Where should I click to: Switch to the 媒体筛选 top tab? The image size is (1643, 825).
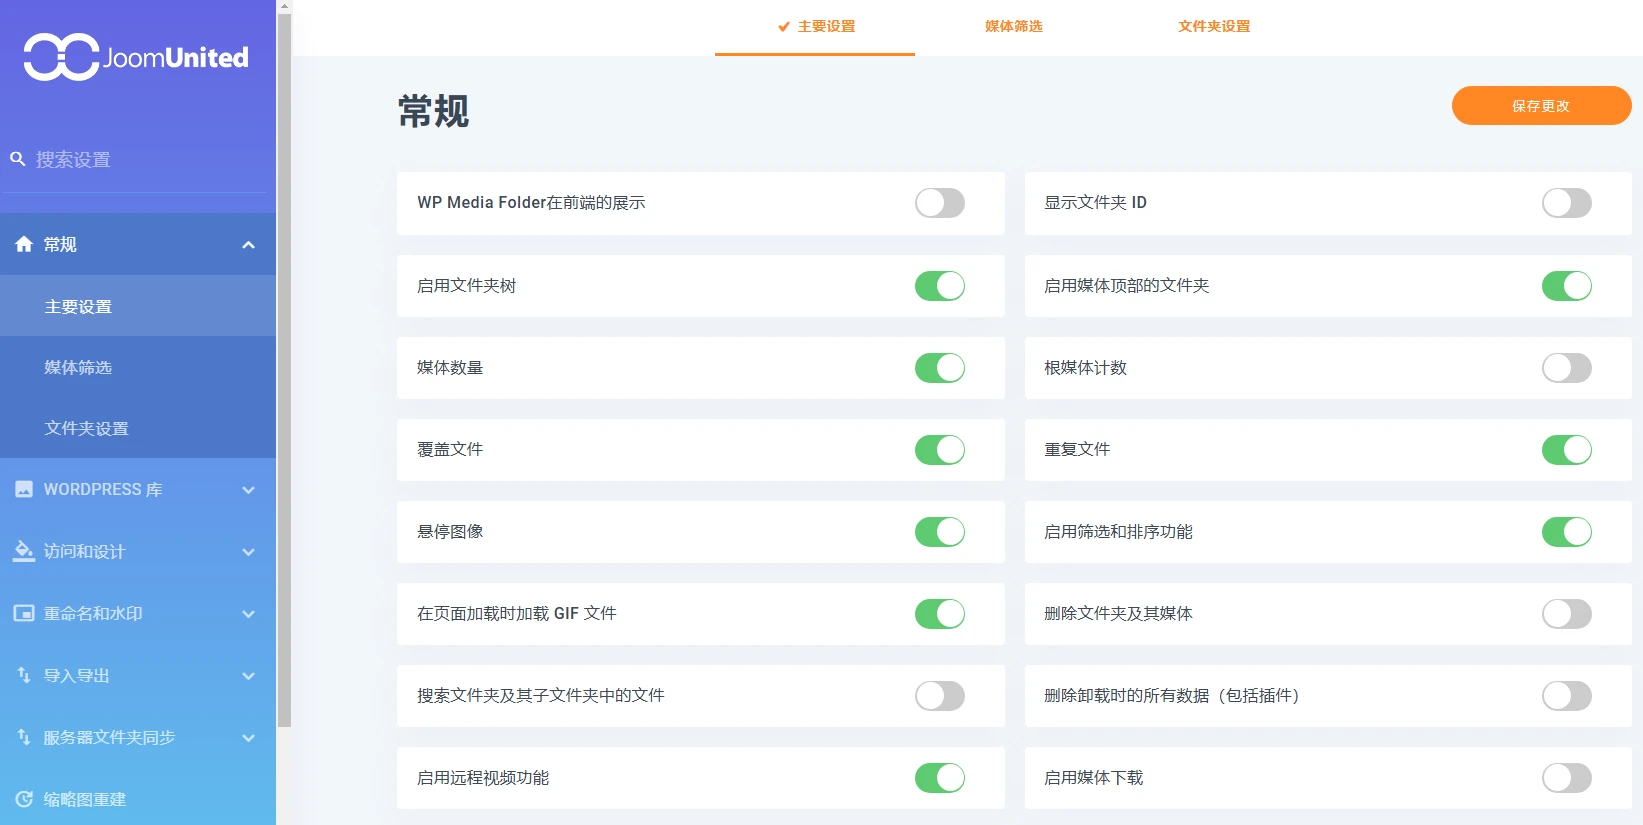tap(1014, 27)
